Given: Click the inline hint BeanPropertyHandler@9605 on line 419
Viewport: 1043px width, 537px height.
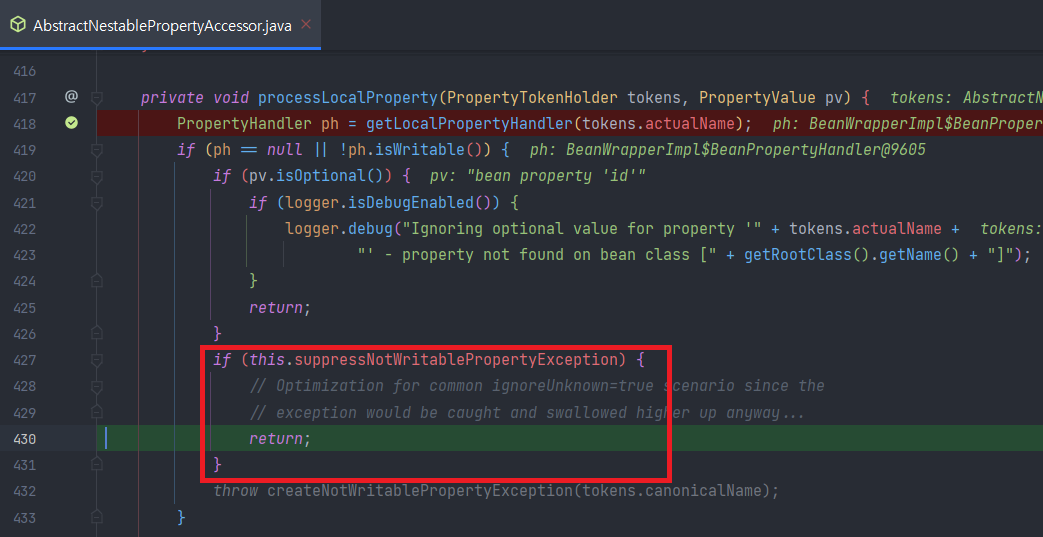Looking at the screenshot, I should tap(728, 150).
